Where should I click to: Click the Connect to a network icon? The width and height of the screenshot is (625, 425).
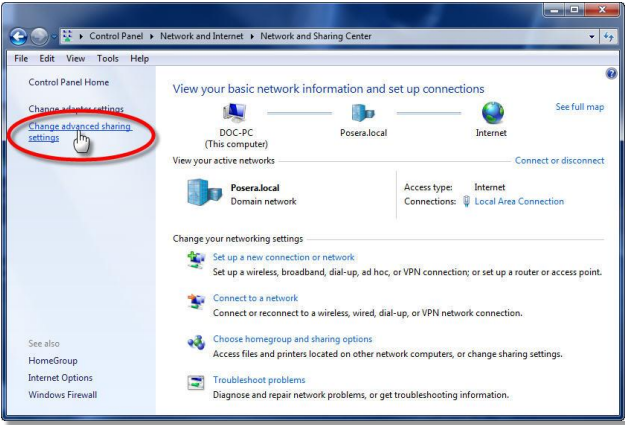coord(196,302)
